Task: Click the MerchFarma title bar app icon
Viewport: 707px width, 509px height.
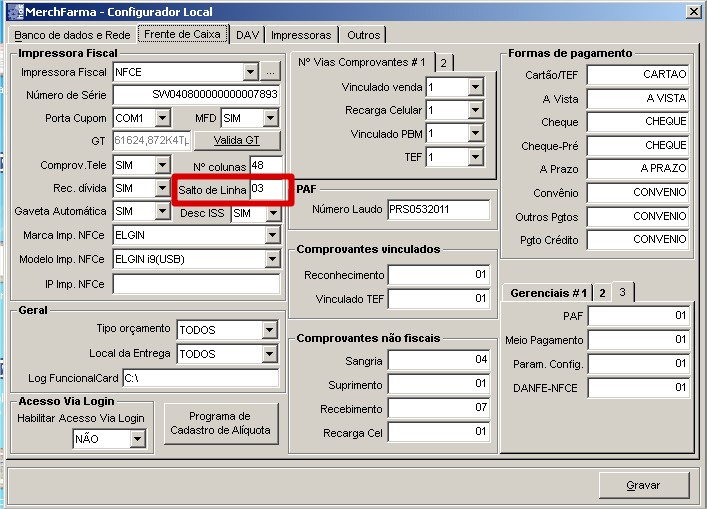Action: 12,10
